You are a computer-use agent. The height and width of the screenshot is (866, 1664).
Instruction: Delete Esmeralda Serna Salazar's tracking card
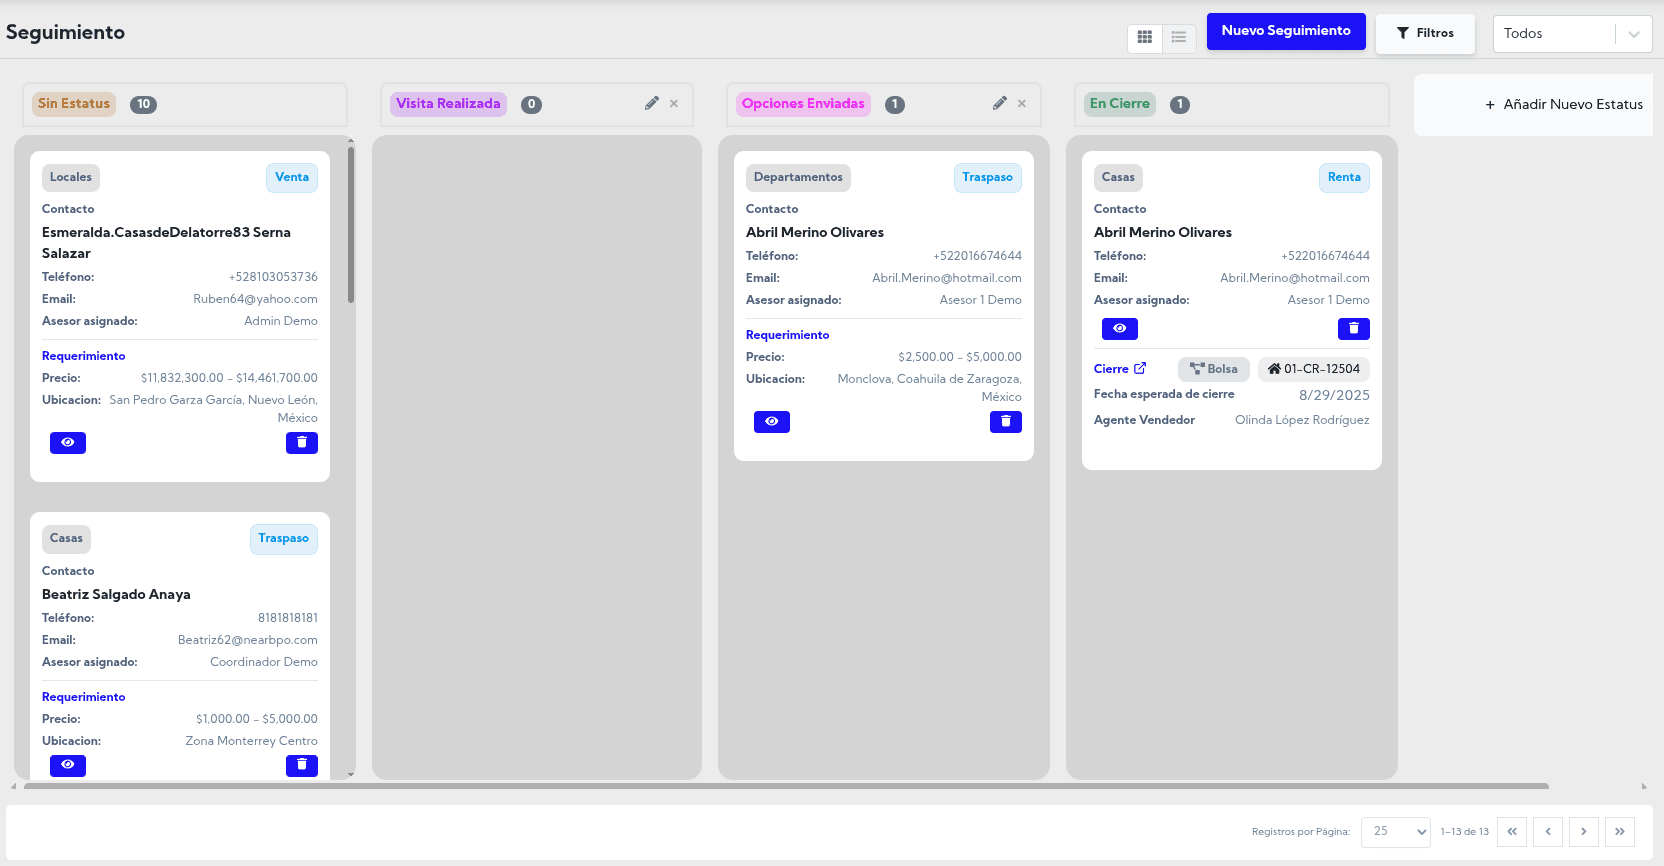301,442
